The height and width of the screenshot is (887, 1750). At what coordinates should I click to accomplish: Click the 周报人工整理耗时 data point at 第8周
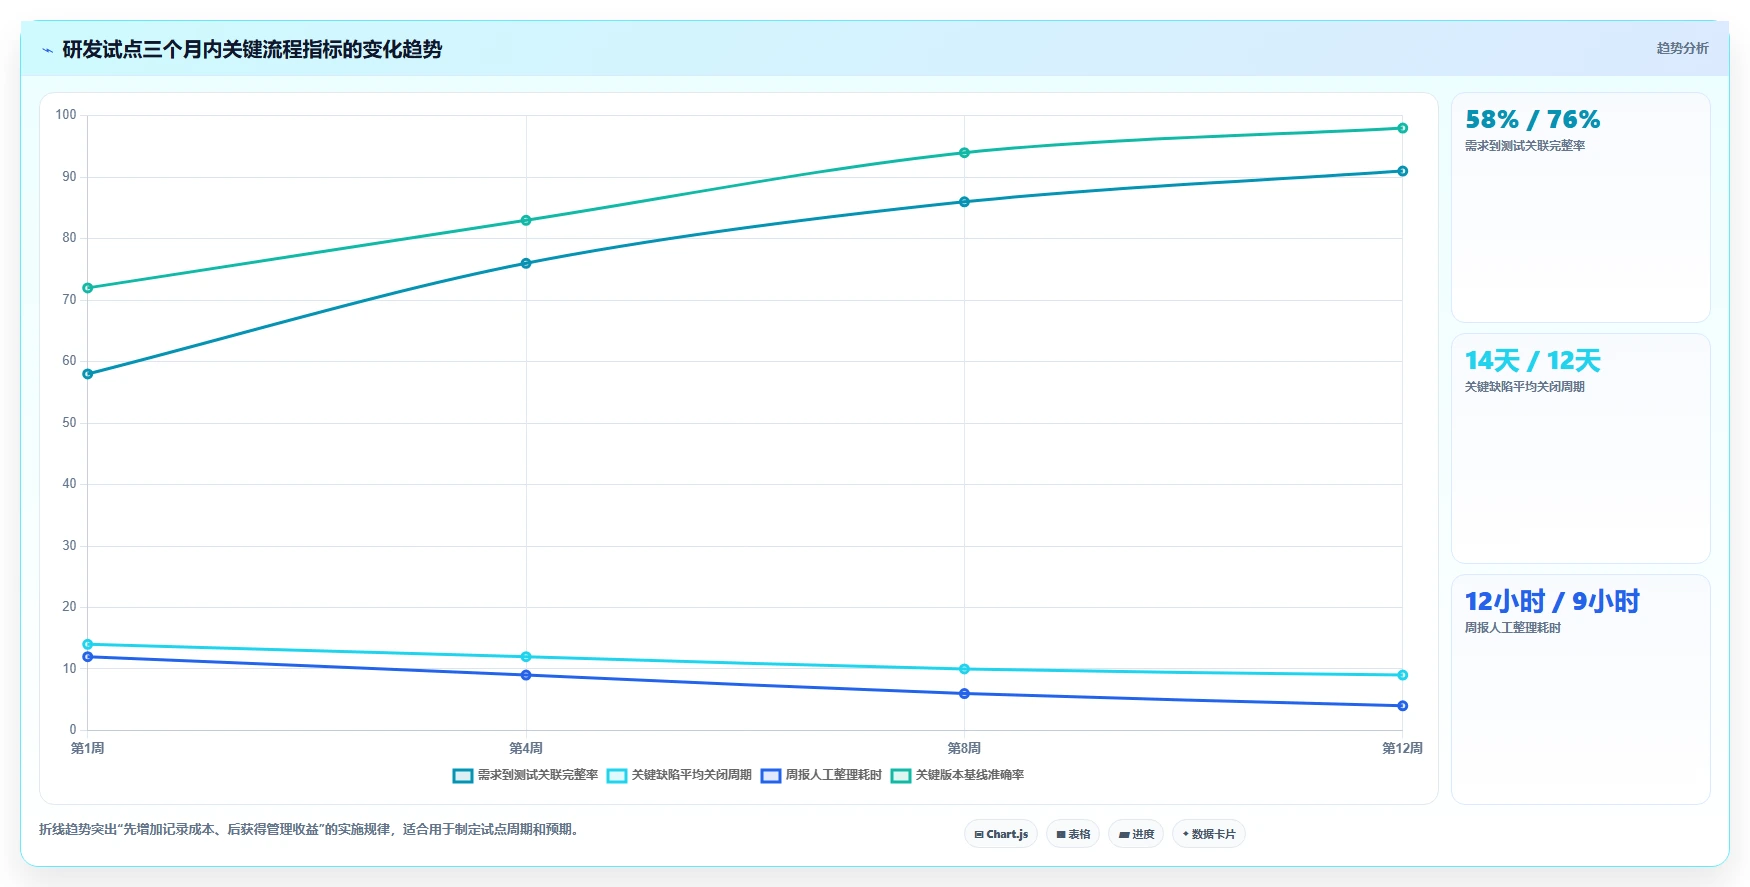pyautogui.click(x=964, y=694)
